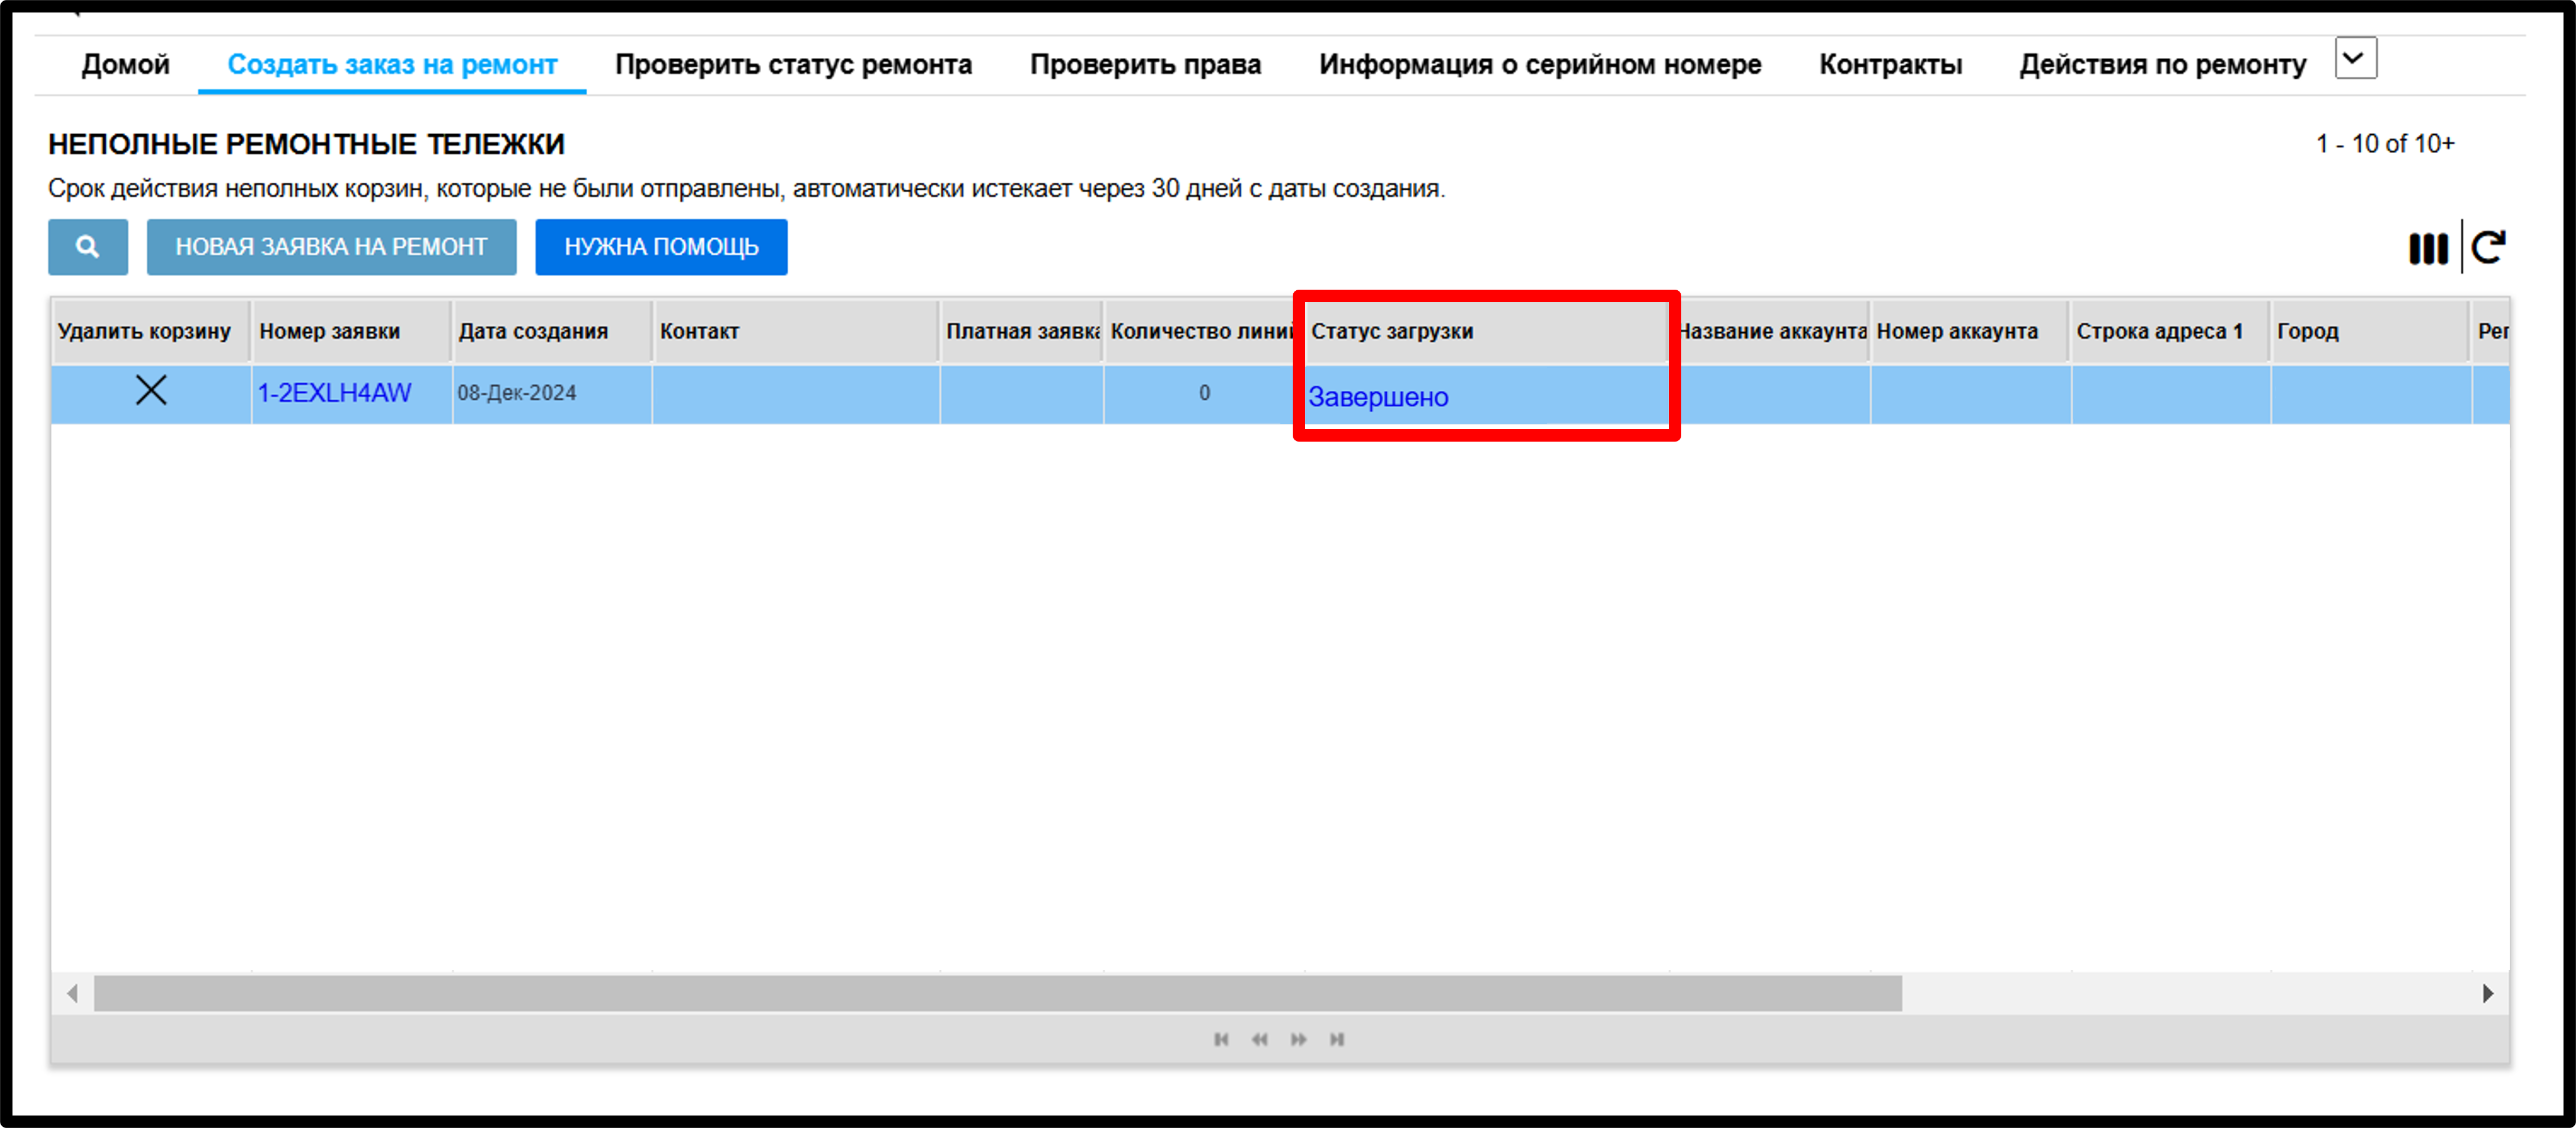The height and width of the screenshot is (1128, 2576).
Task: Click the Номер аккаунта column header
Action: (x=1970, y=331)
